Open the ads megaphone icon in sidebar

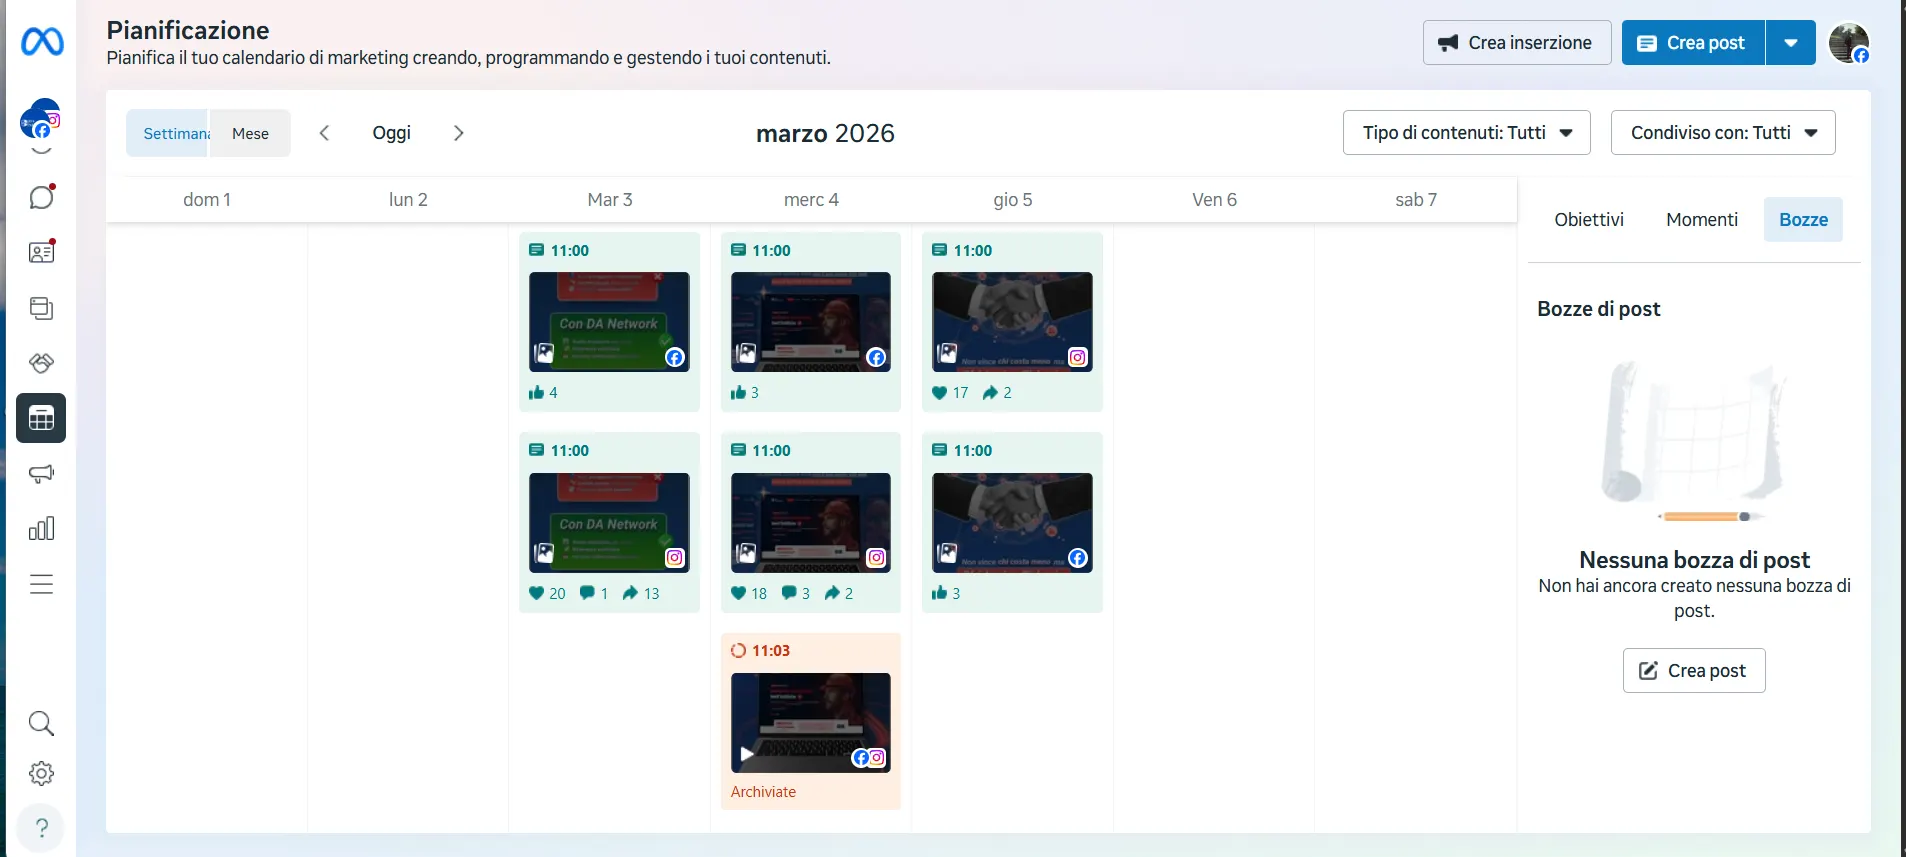pos(41,473)
